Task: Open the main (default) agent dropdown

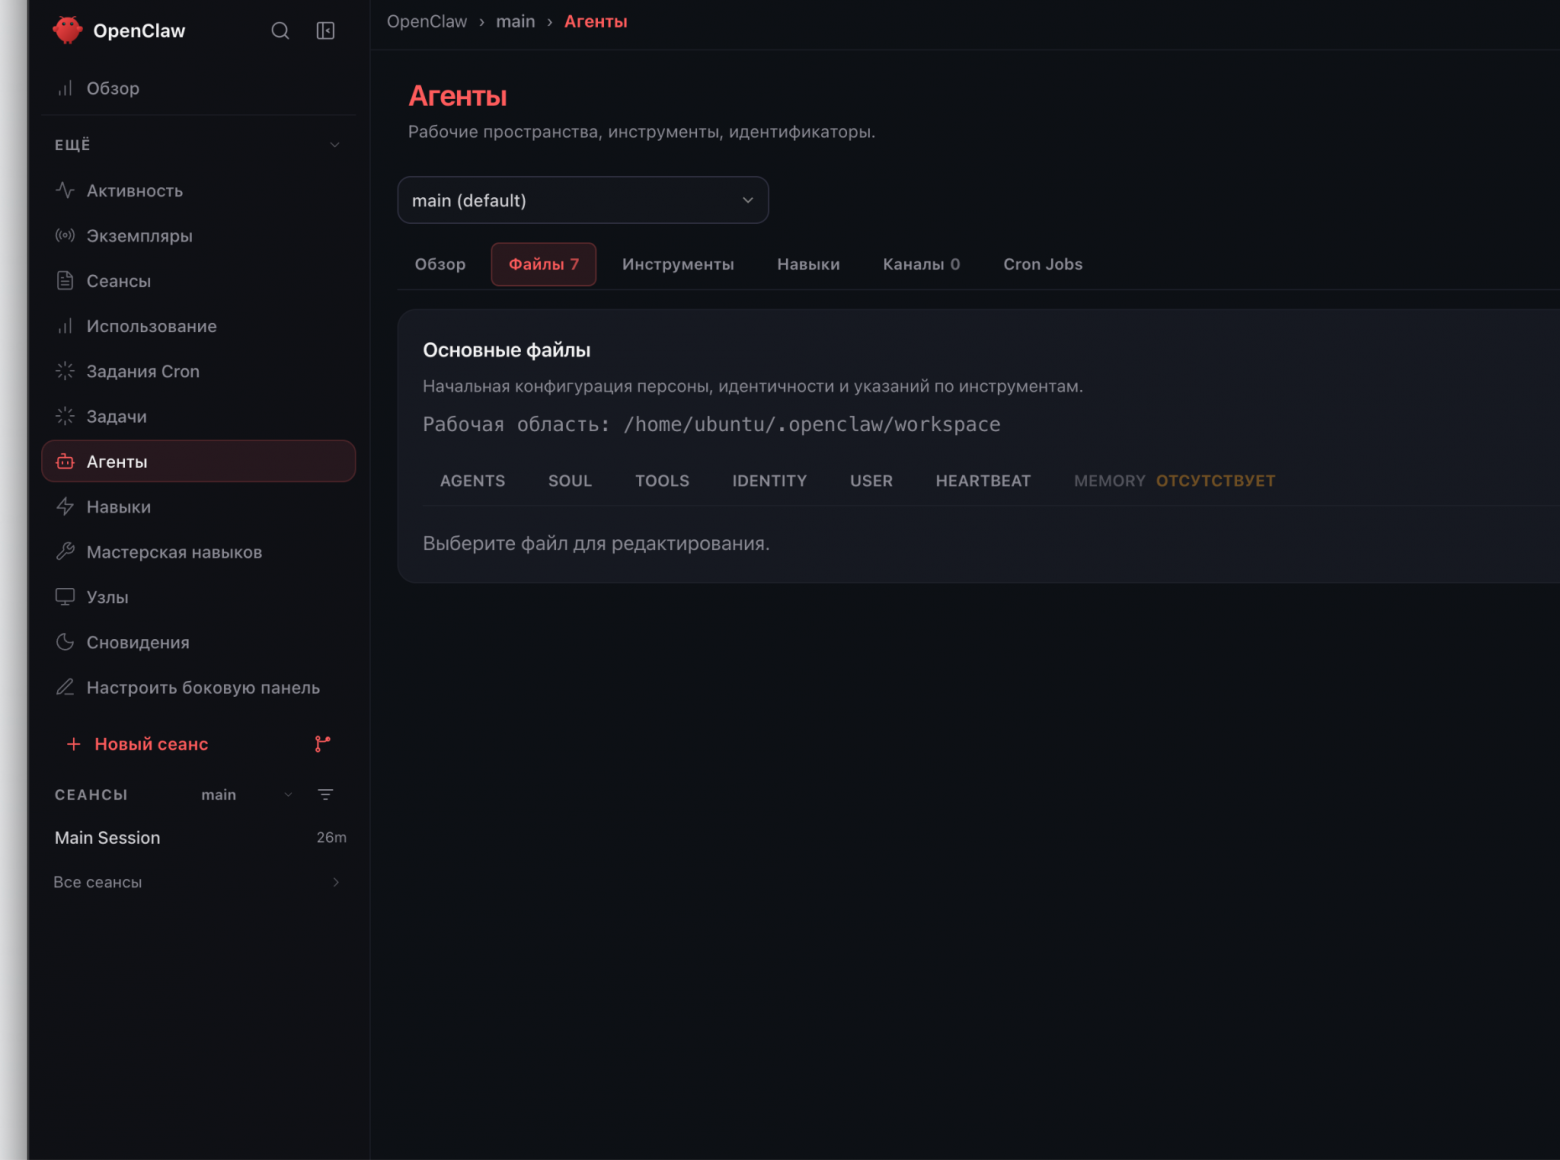Action: click(583, 200)
